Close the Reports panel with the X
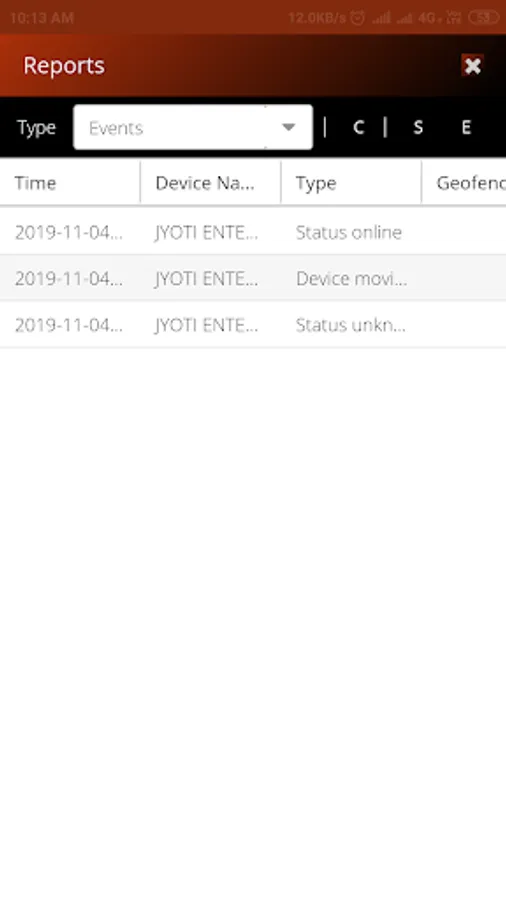This screenshot has width=506, height=900. click(x=472, y=66)
